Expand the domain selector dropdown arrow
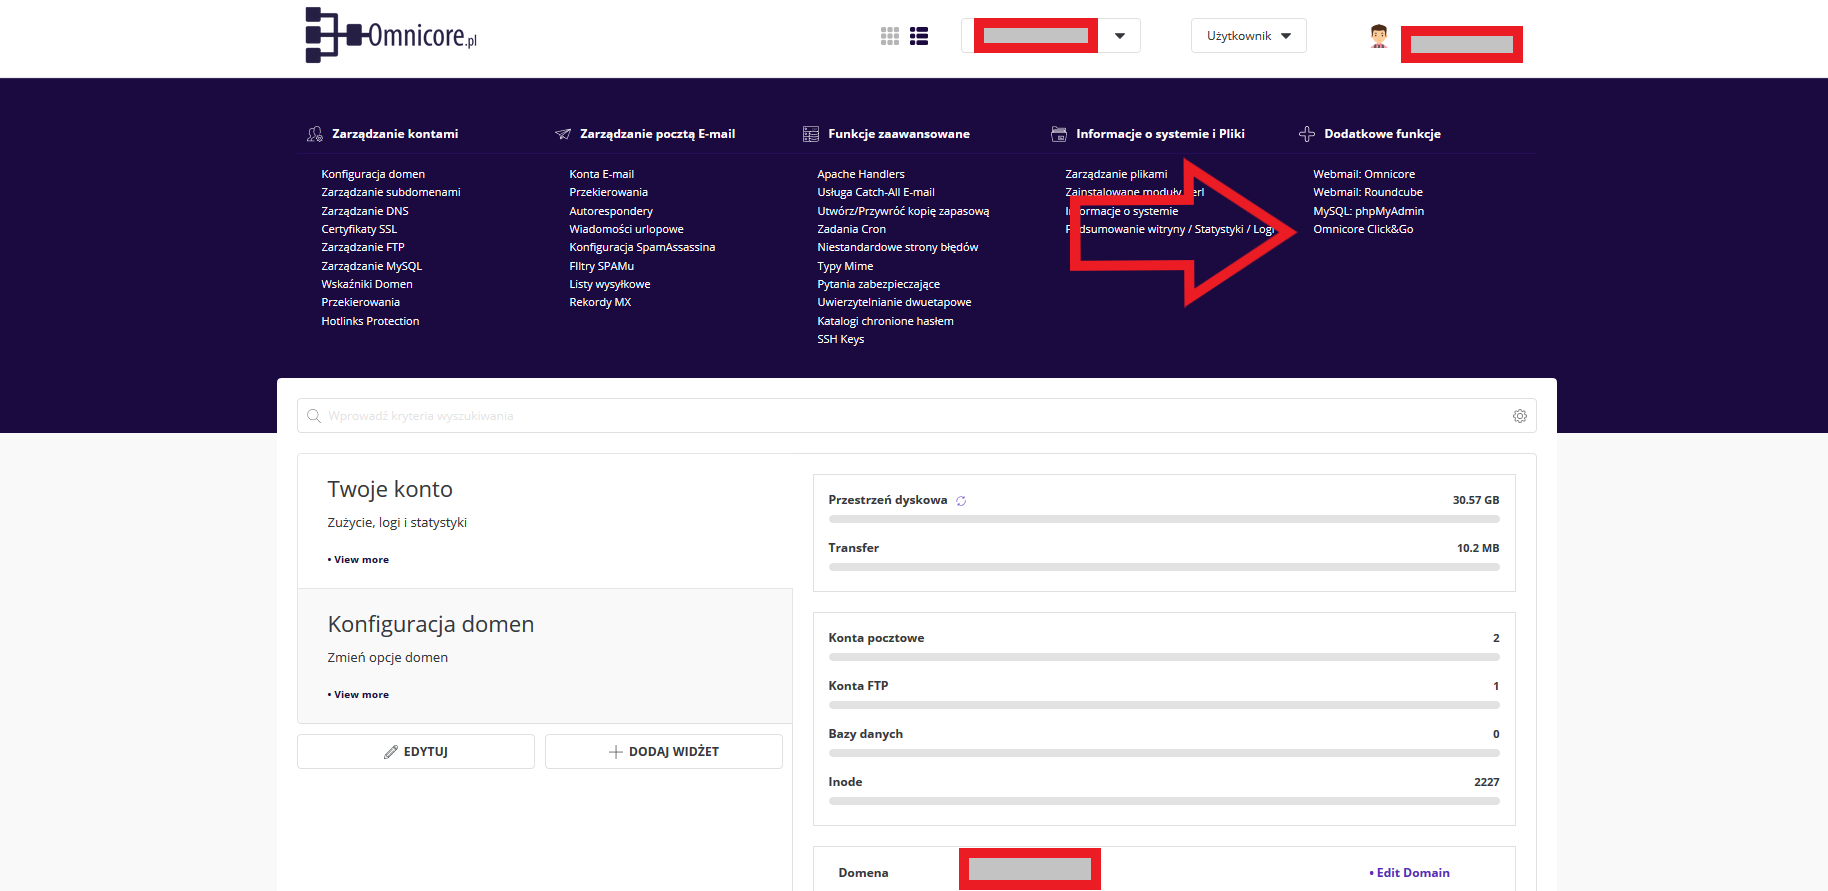Screen dimensions: 1828x891 coord(1120,36)
